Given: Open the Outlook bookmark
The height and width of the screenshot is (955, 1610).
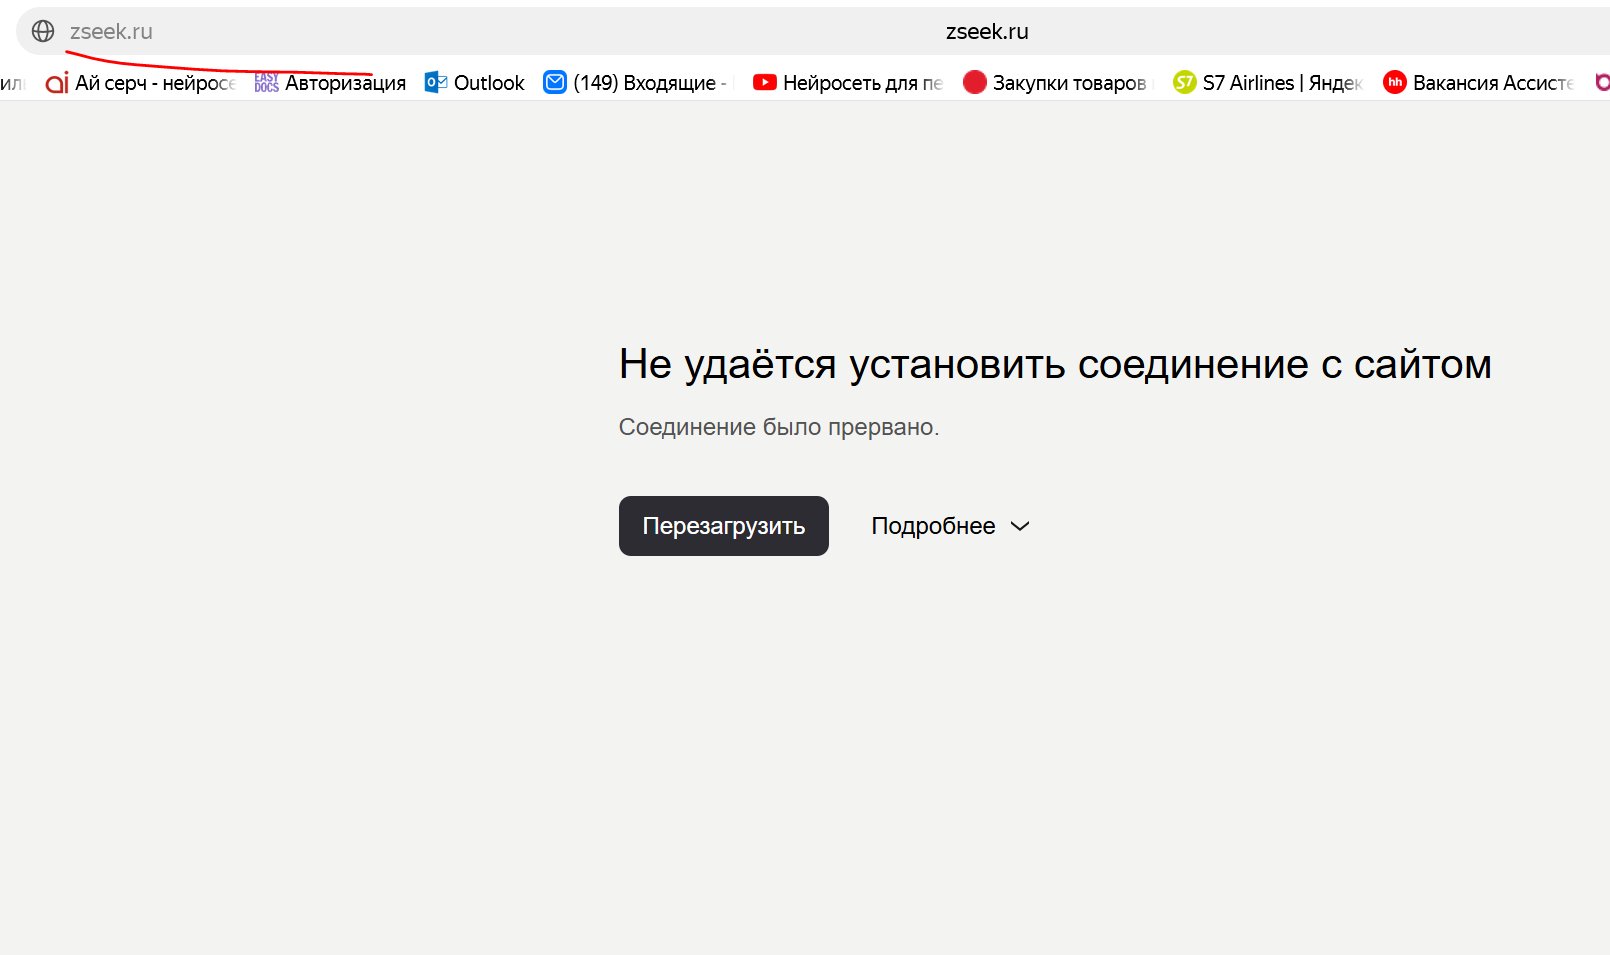Looking at the screenshot, I should coord(474,83).
